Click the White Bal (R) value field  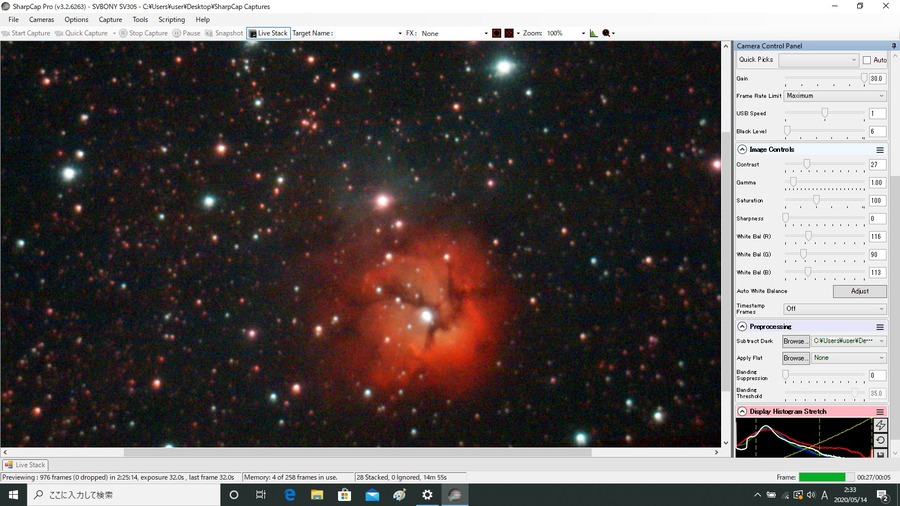pos(878,236)
